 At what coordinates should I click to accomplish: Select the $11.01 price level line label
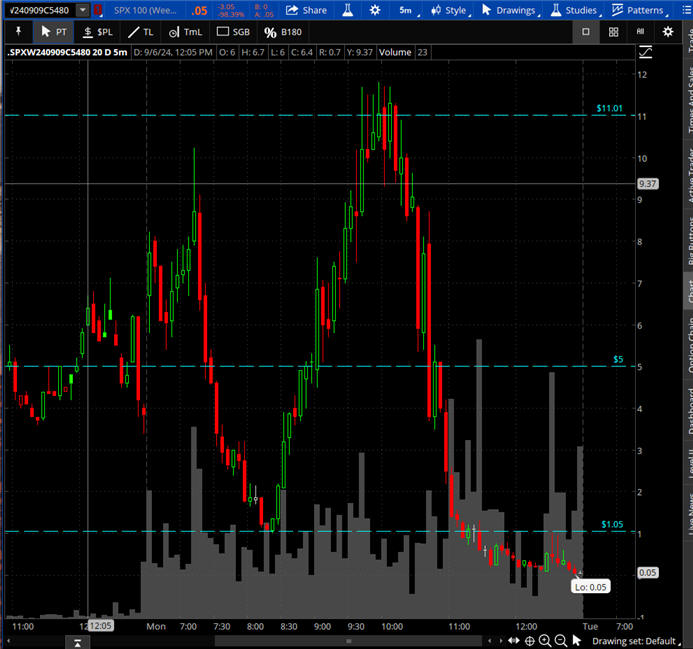pos(609,108)
